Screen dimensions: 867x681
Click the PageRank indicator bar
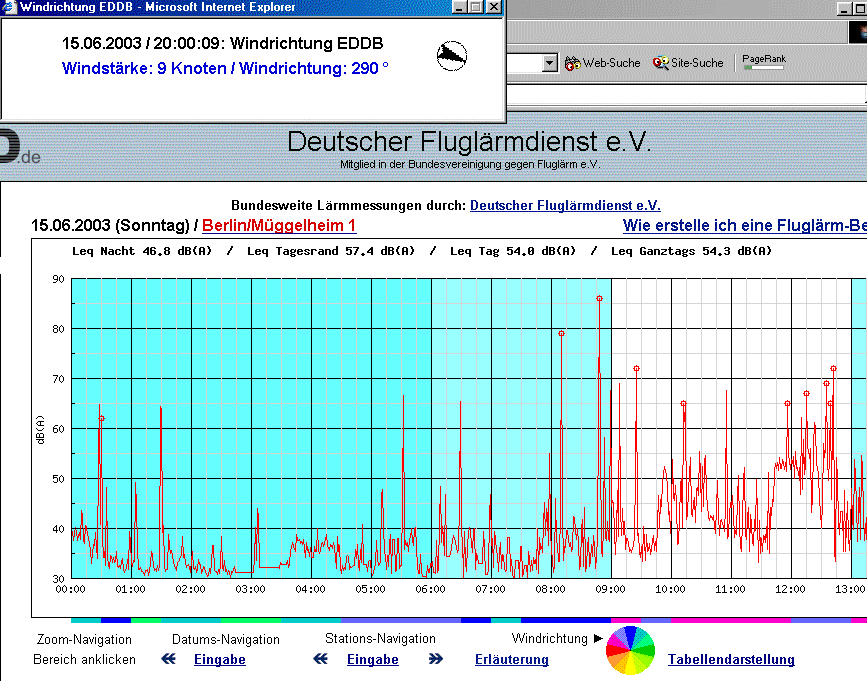point(764,67)
